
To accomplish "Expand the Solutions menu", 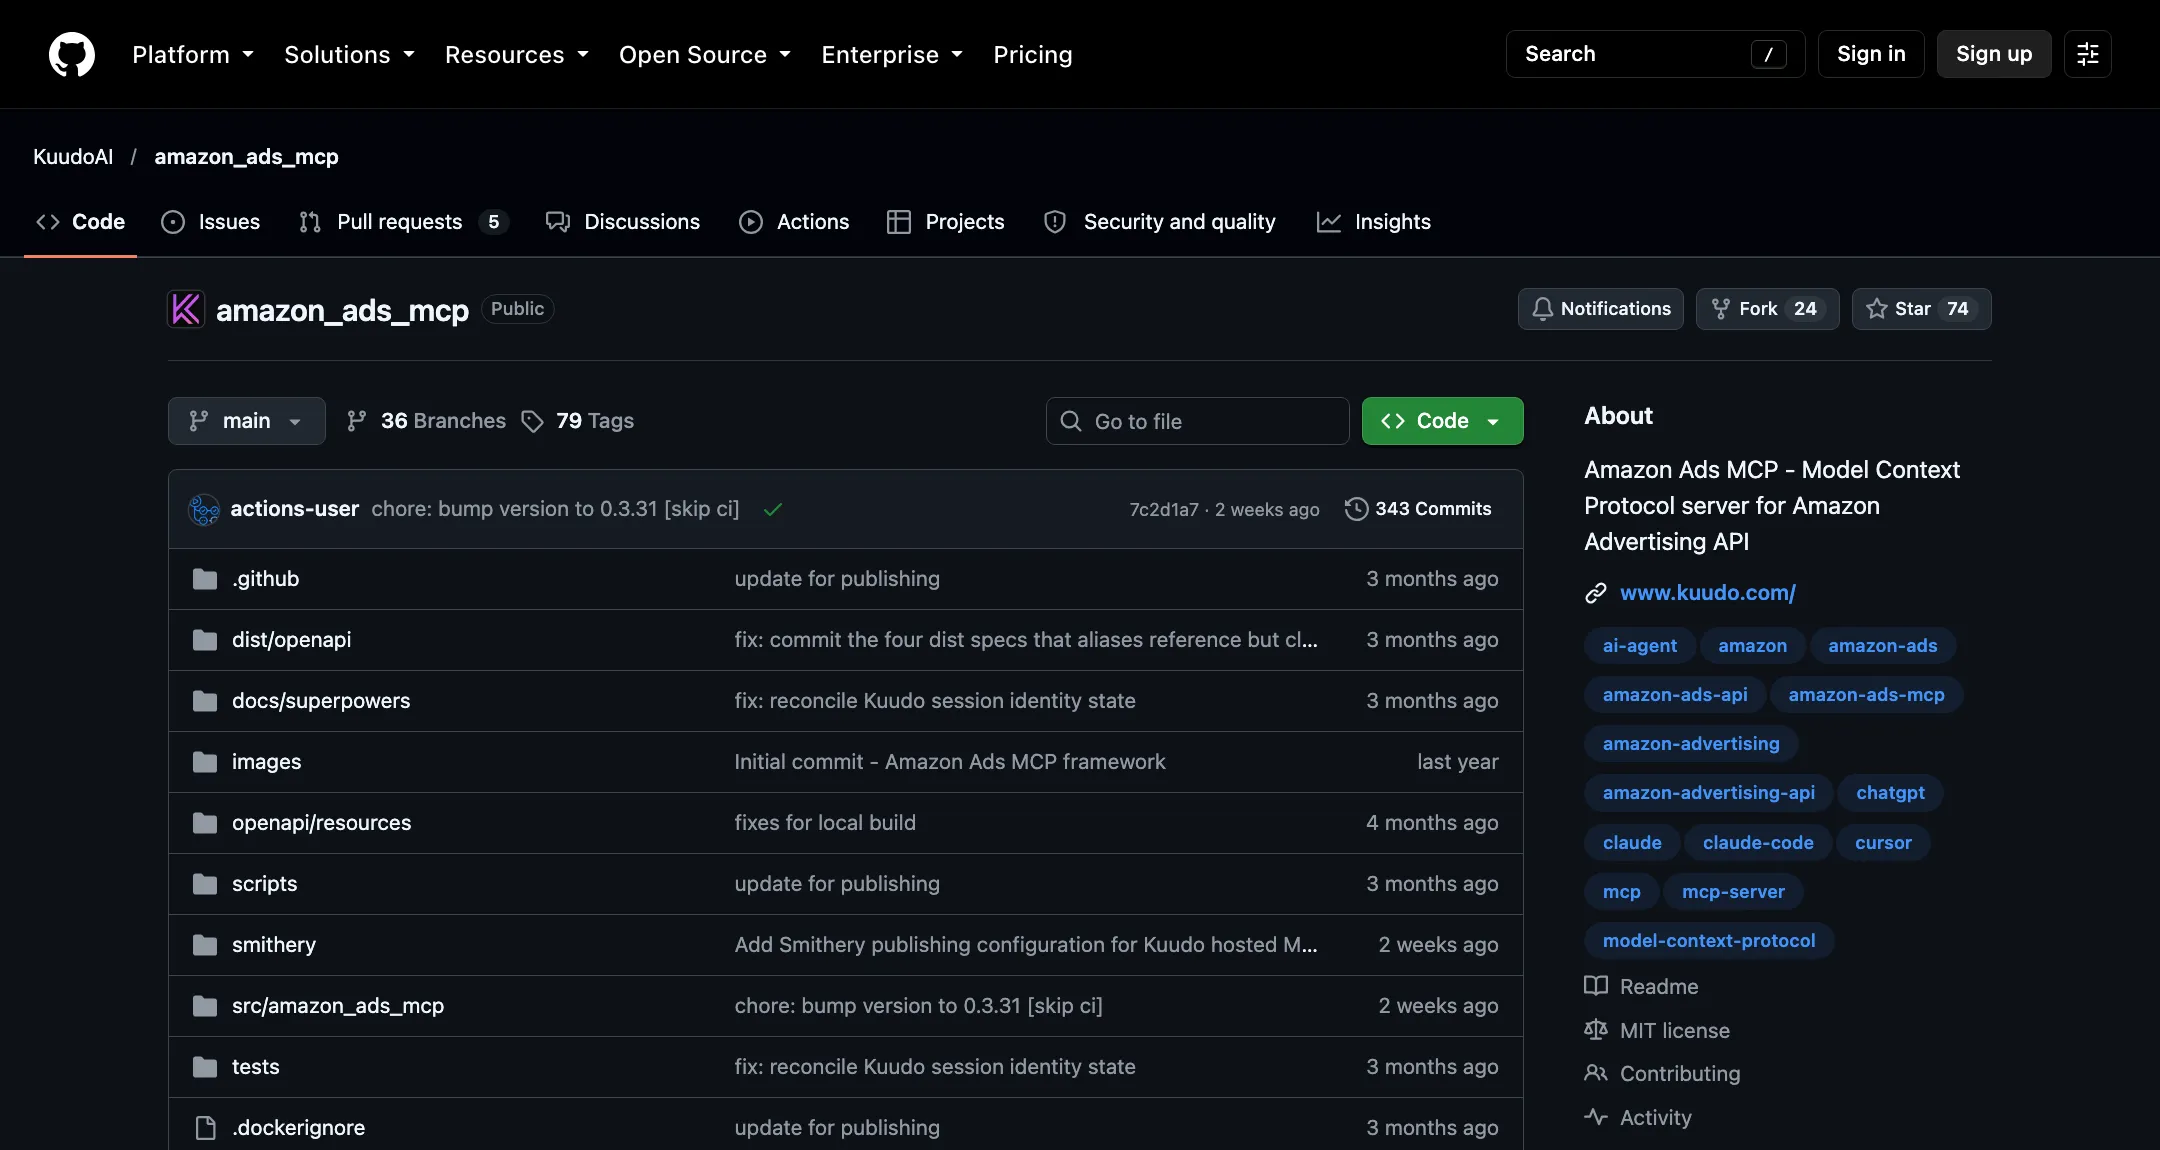I will tap(349, 54).
